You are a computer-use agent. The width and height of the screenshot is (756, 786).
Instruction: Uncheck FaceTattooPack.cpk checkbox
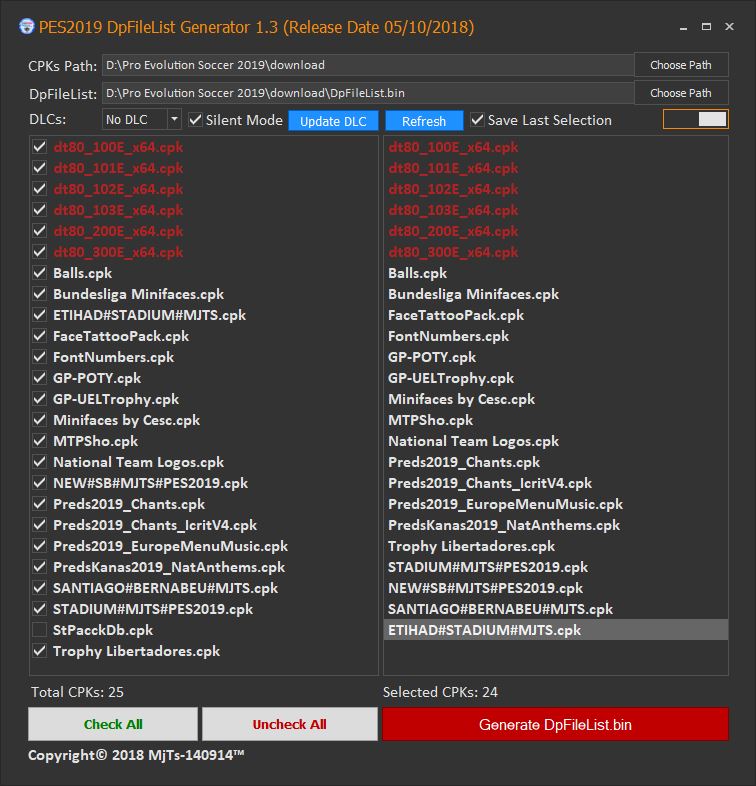point(40,336)
